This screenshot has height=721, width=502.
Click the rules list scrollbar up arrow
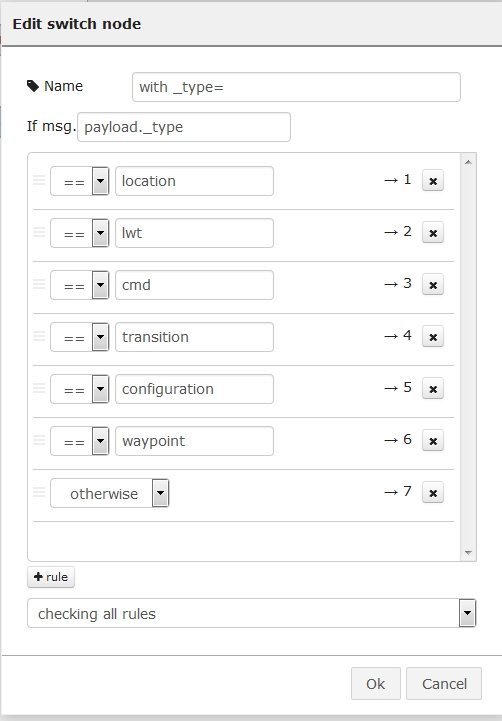coord(468,162)
